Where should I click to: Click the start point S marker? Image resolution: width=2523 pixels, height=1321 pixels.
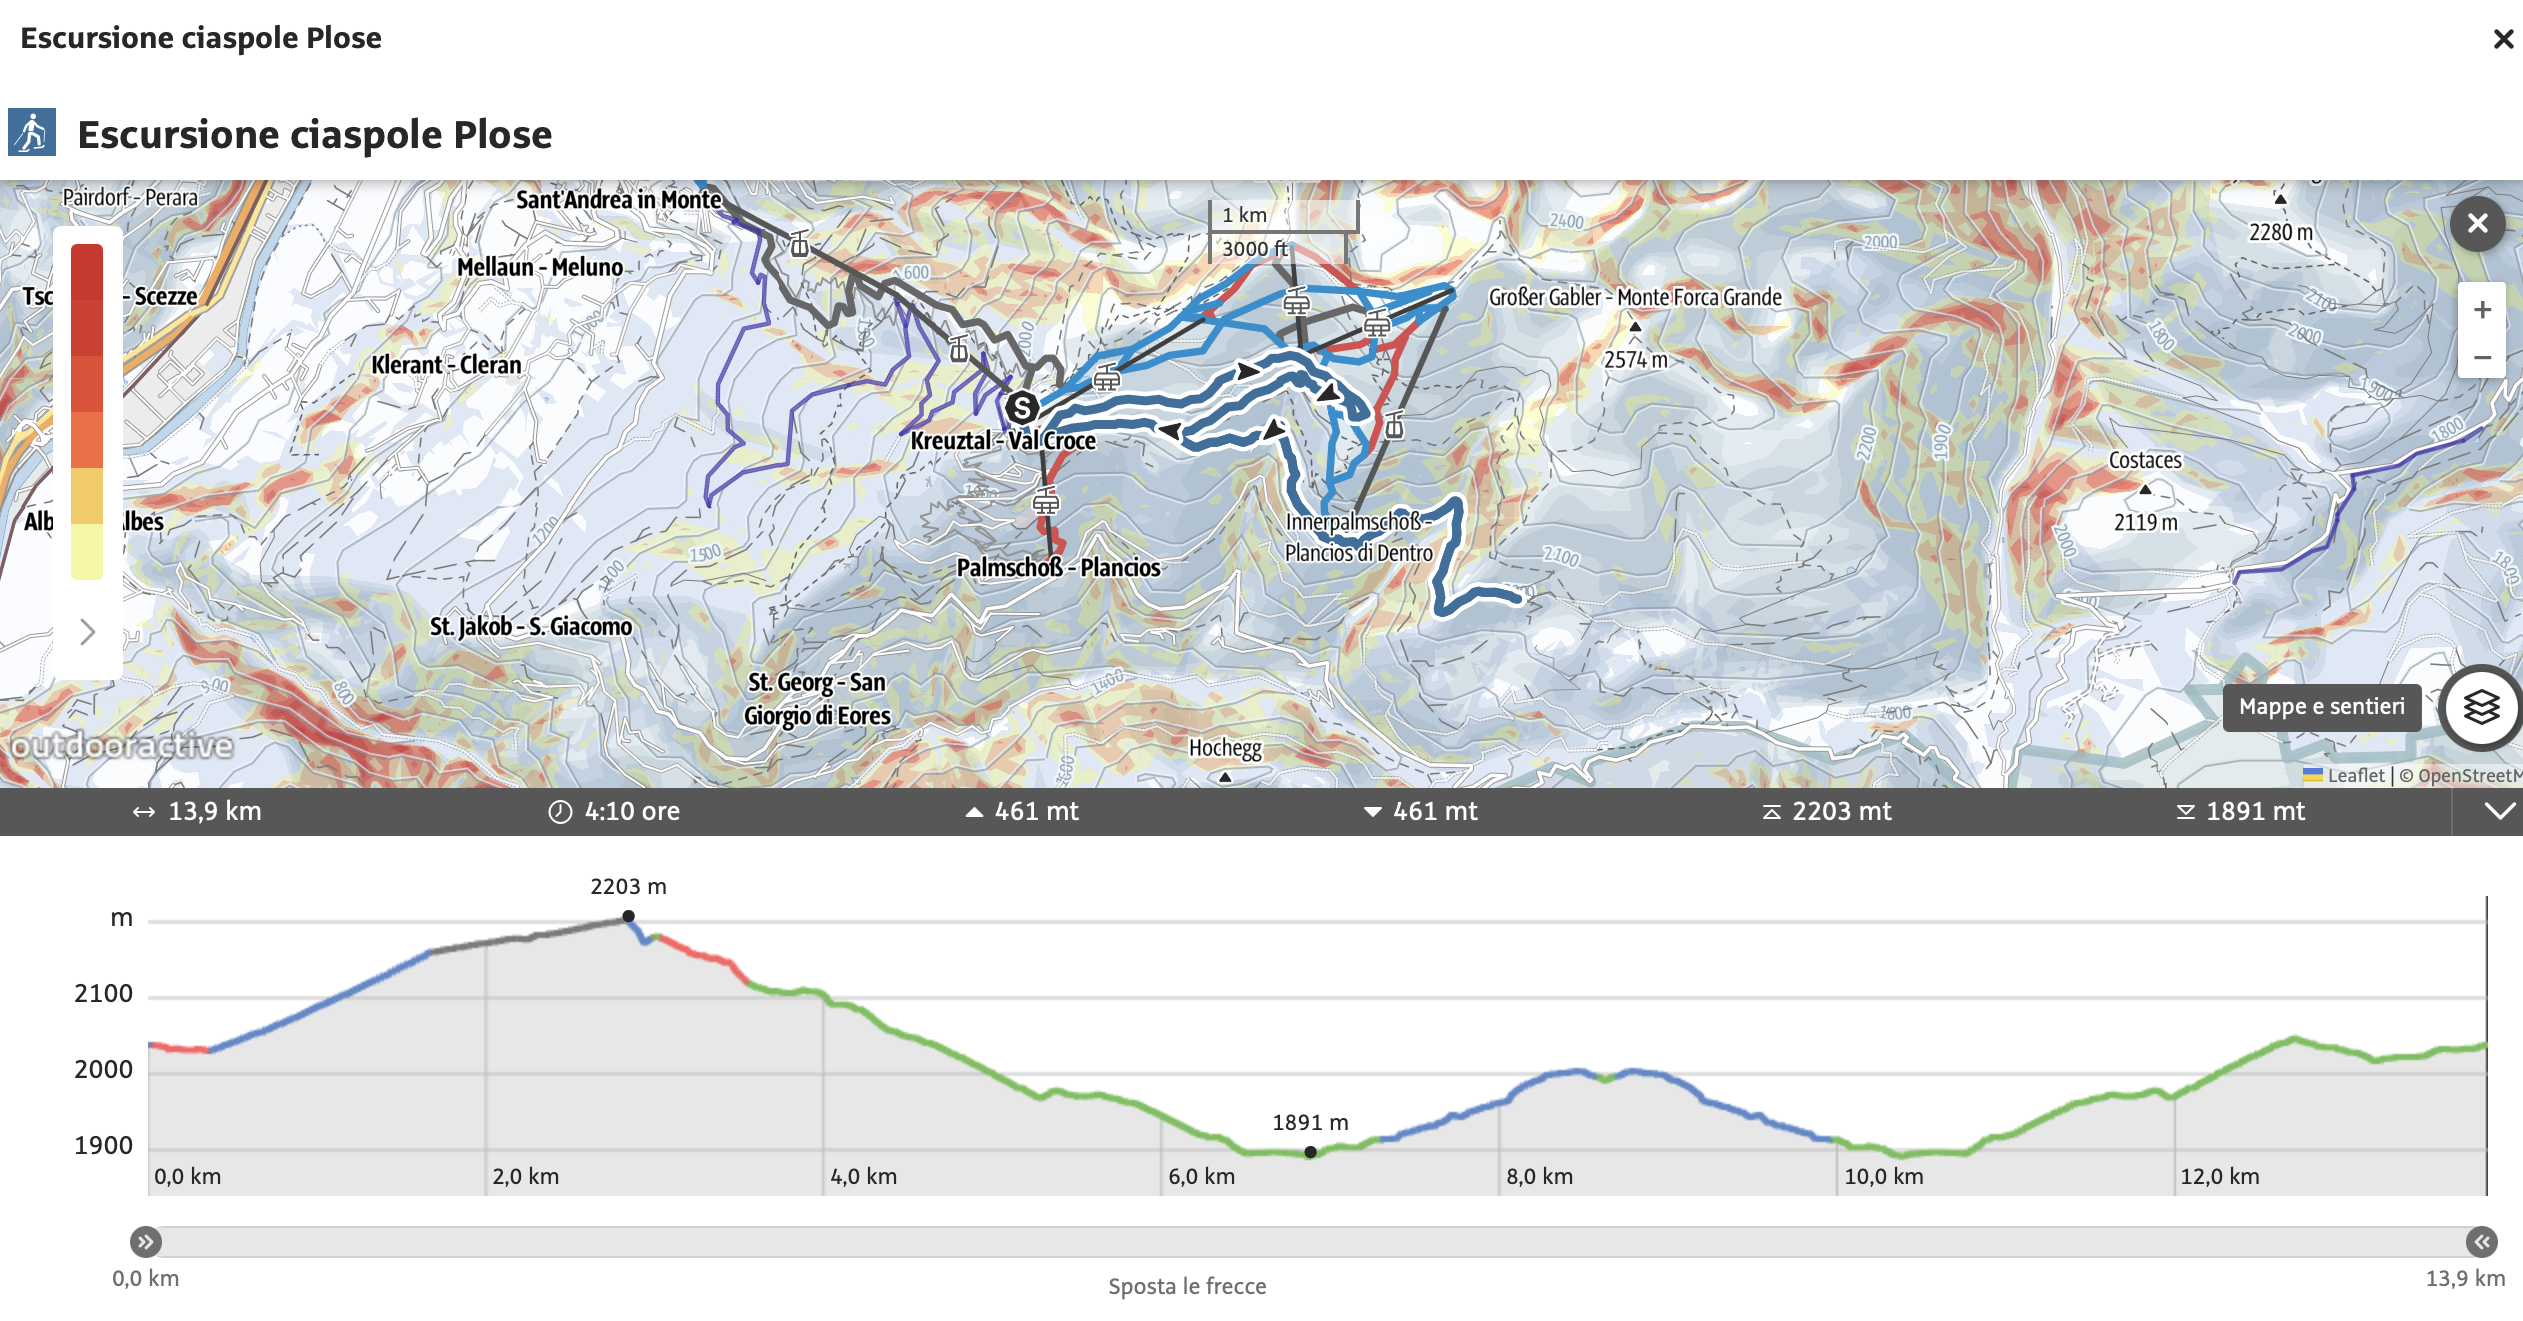[1021, 407]
